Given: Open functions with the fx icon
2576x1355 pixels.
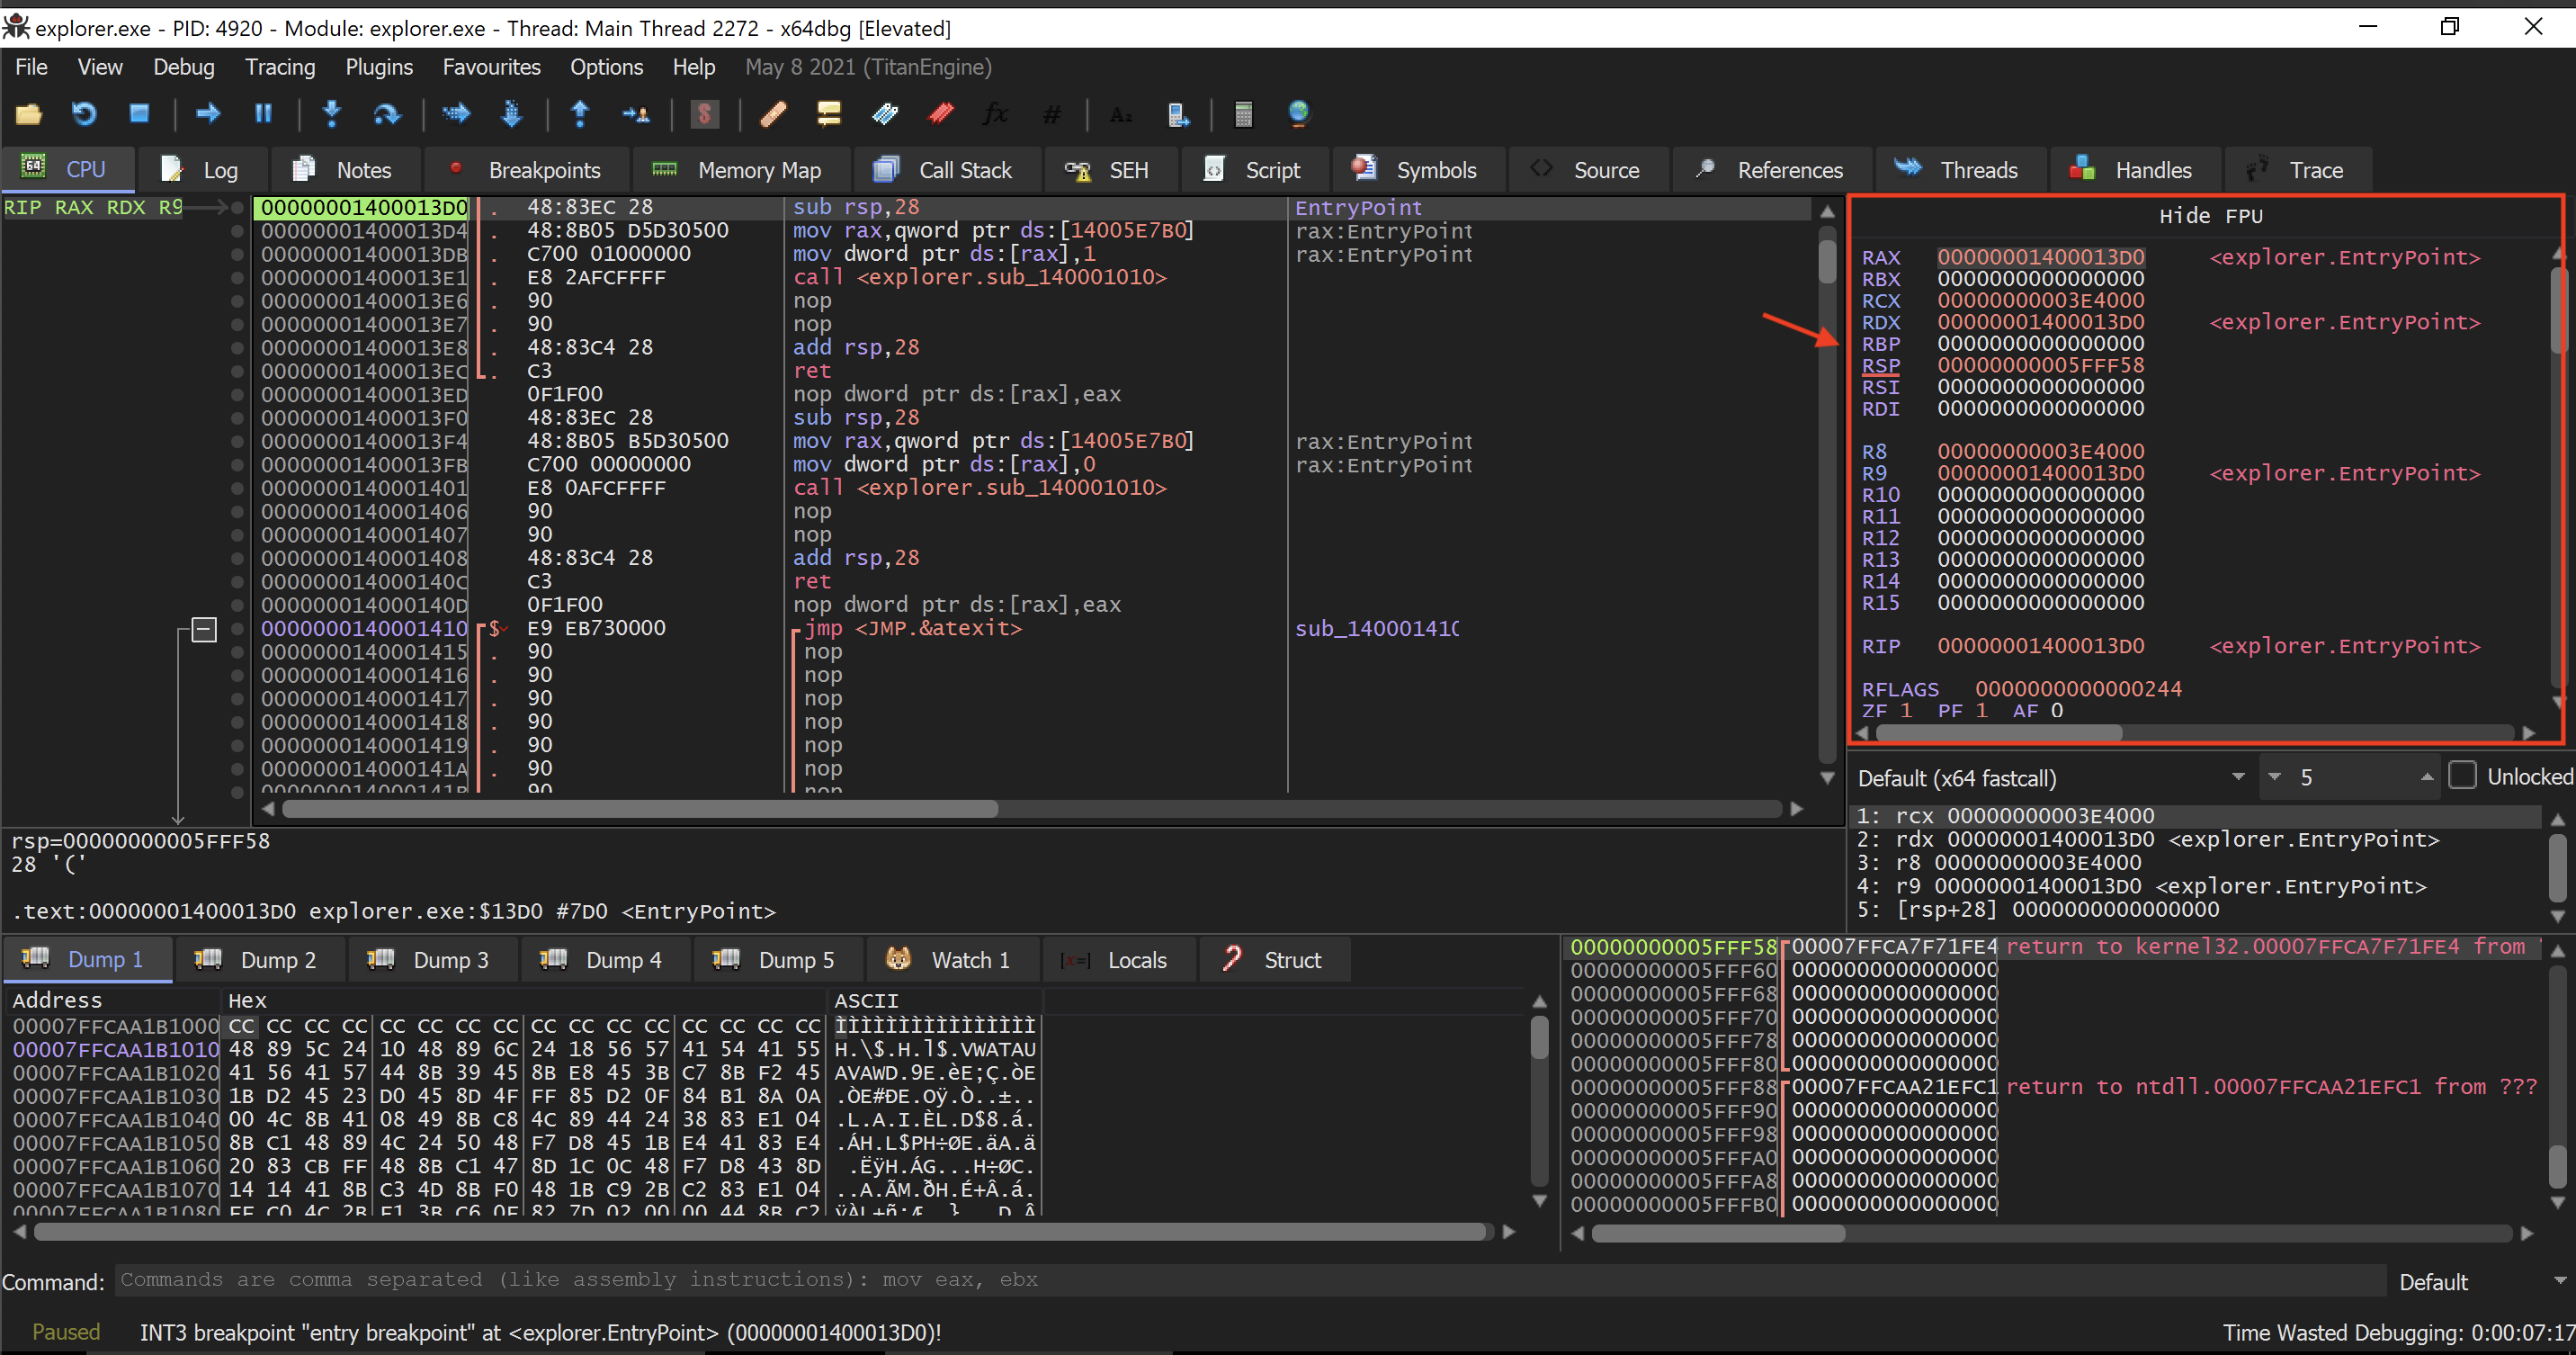Looking at the screenshot, I should coord(995,114).
